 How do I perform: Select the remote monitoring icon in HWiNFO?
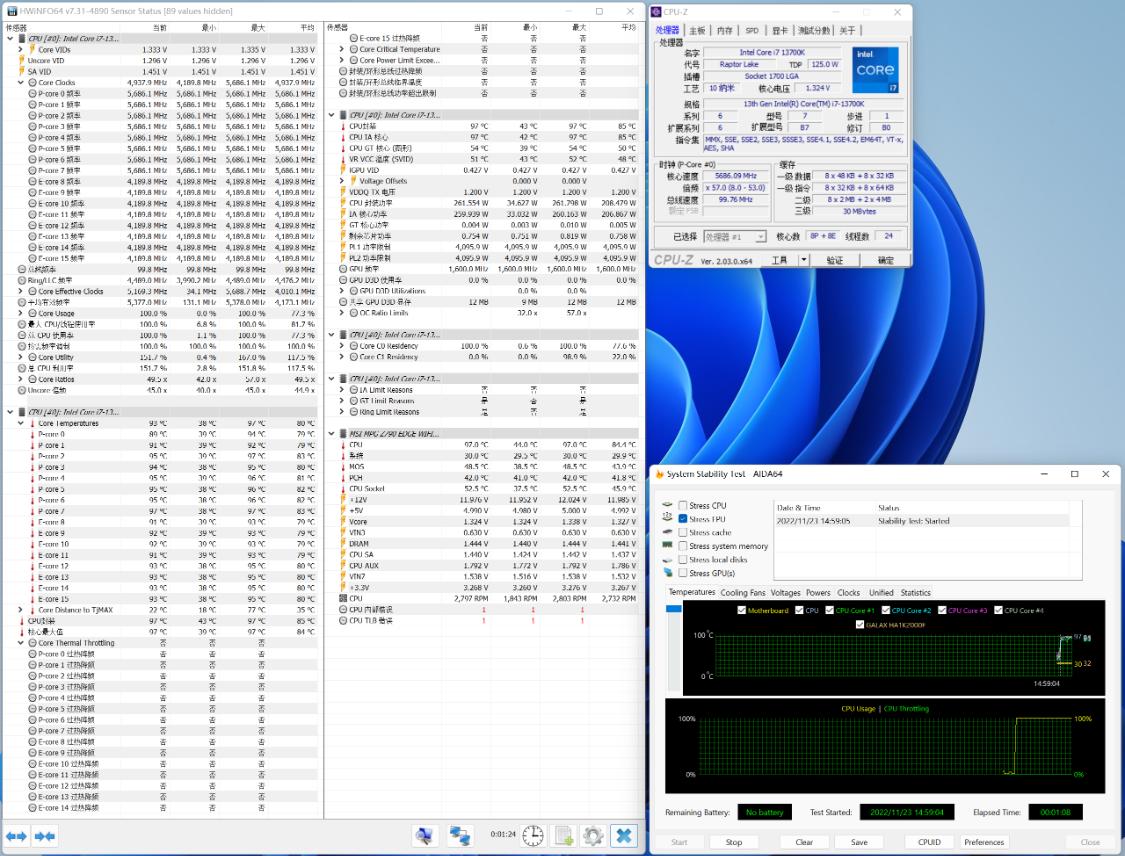pos(460,836)
